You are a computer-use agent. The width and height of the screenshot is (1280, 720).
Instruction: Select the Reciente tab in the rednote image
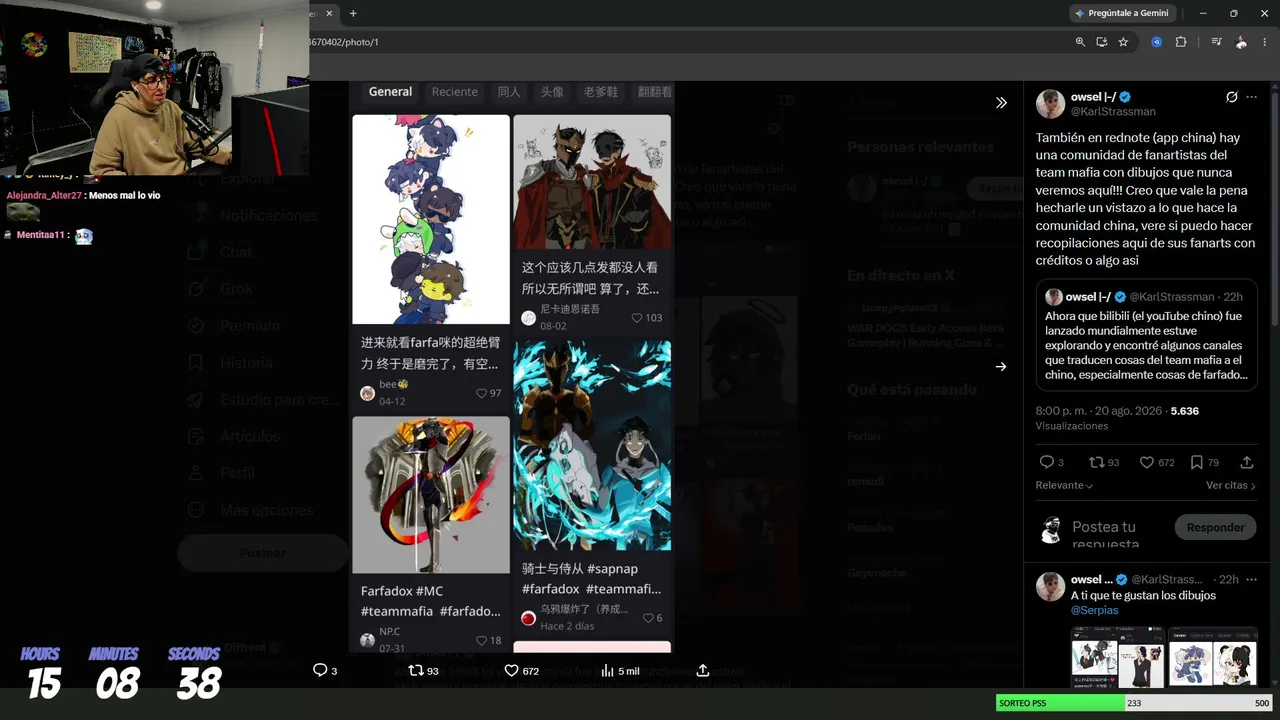(x=455, y=92)
